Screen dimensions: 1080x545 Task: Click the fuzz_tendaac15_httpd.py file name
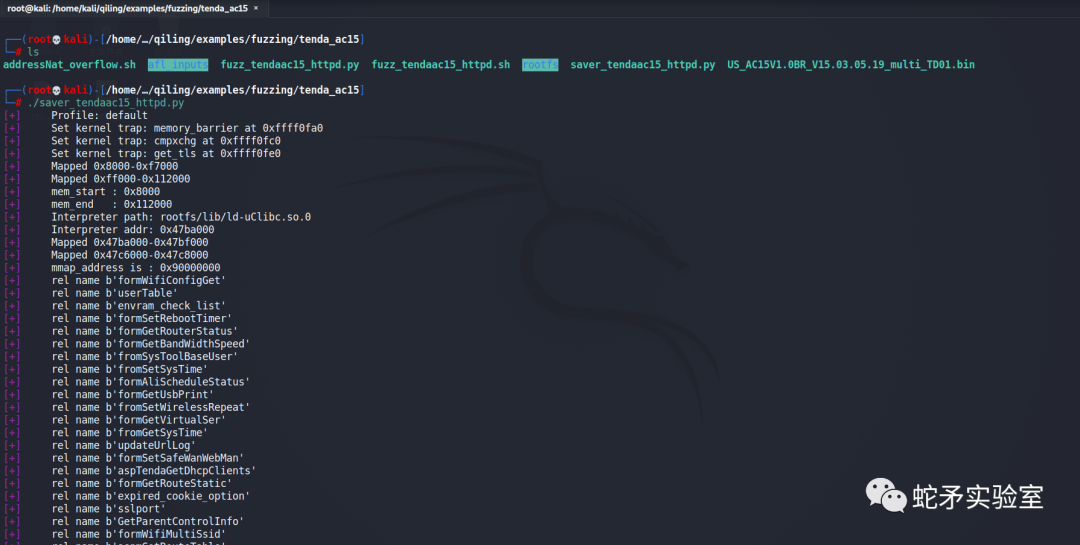[x=290, y=65]
